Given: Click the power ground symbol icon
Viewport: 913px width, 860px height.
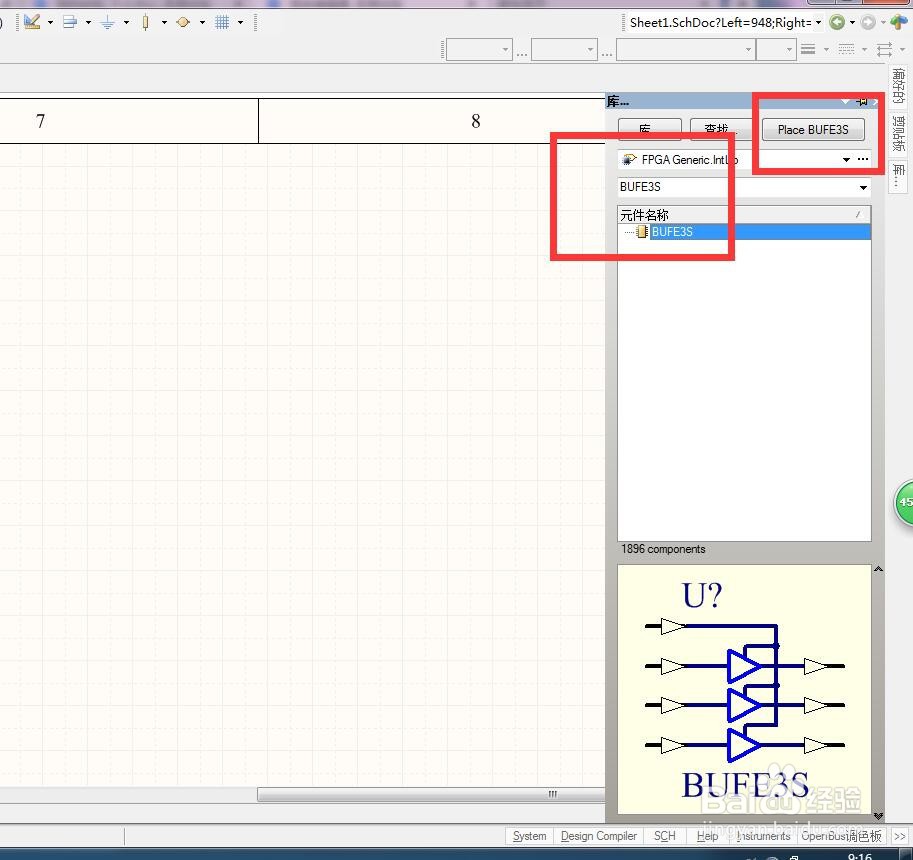Looking at the screenshot, I should pos(108,23).
